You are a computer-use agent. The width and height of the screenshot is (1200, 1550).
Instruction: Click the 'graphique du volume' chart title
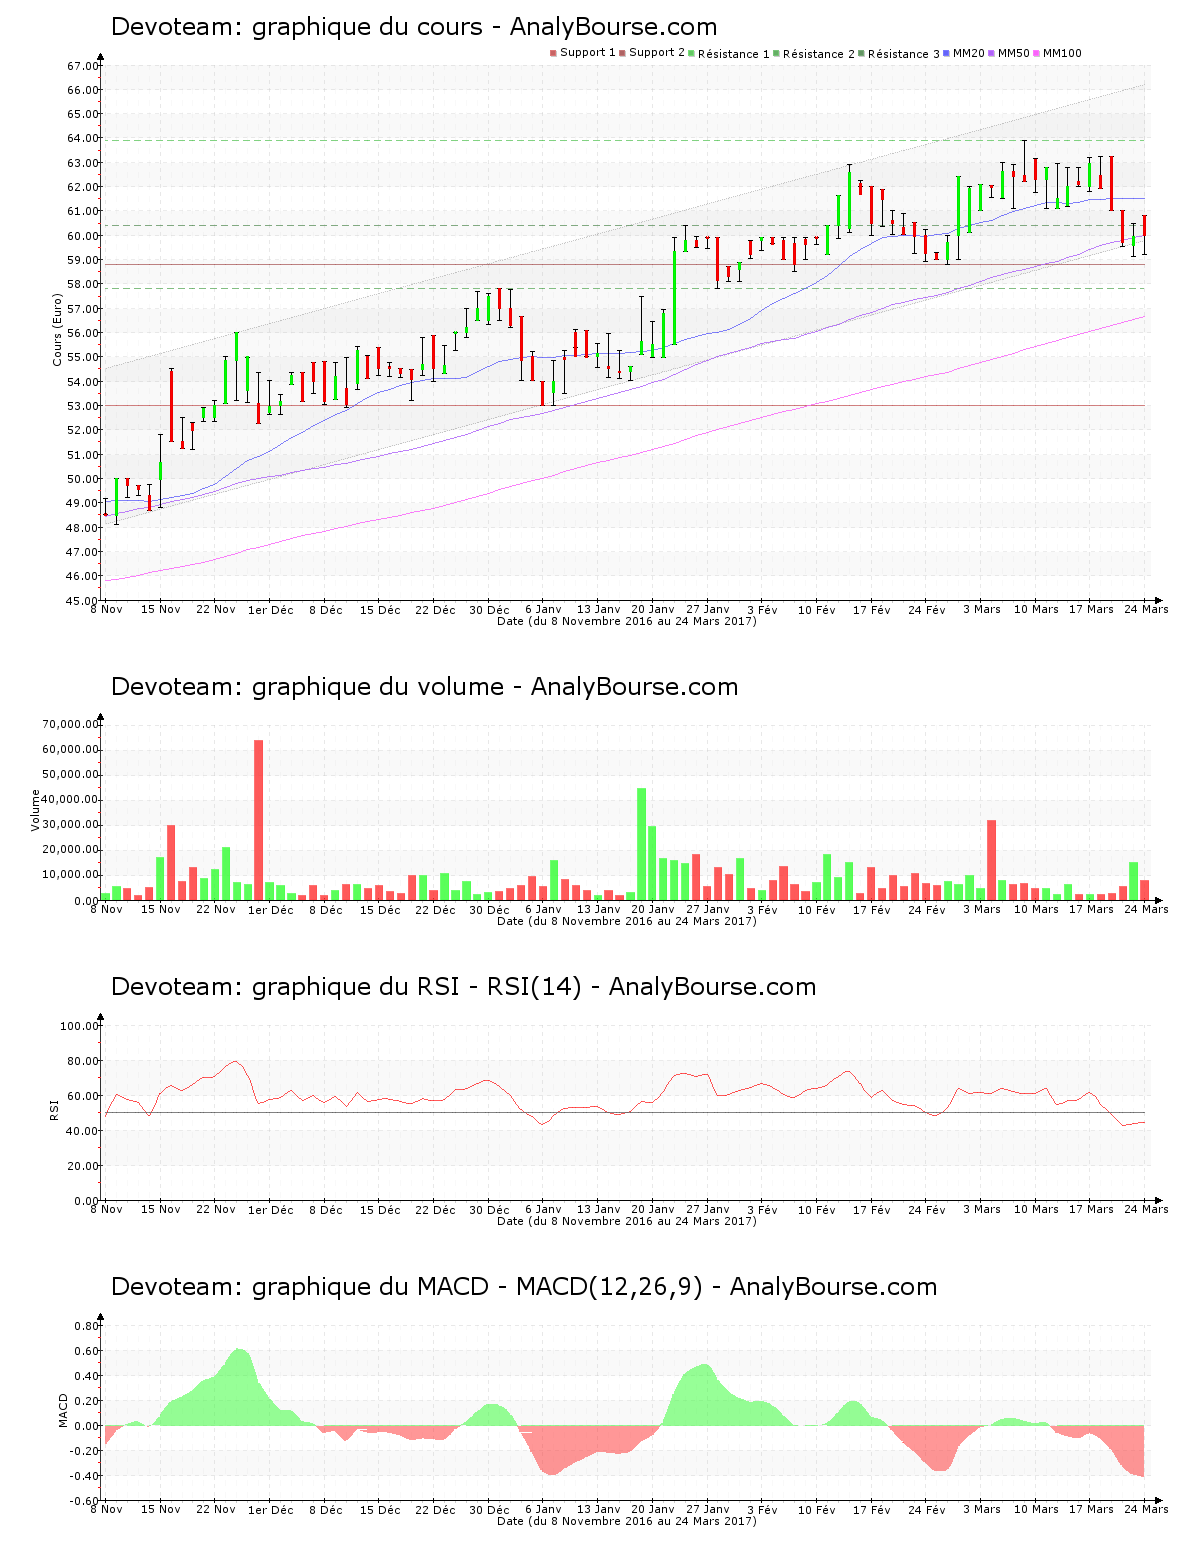424,687
